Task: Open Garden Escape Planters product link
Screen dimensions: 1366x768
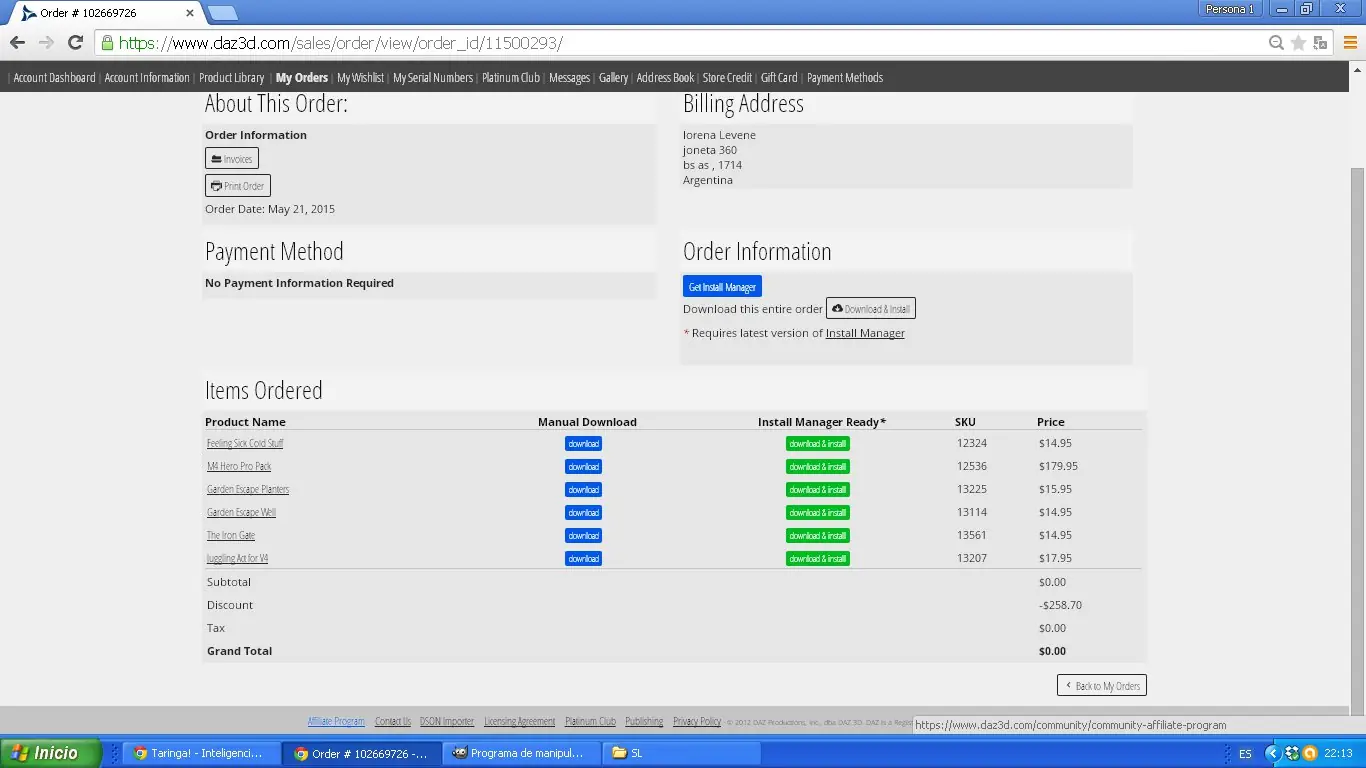Action: (x=248, y=489)
